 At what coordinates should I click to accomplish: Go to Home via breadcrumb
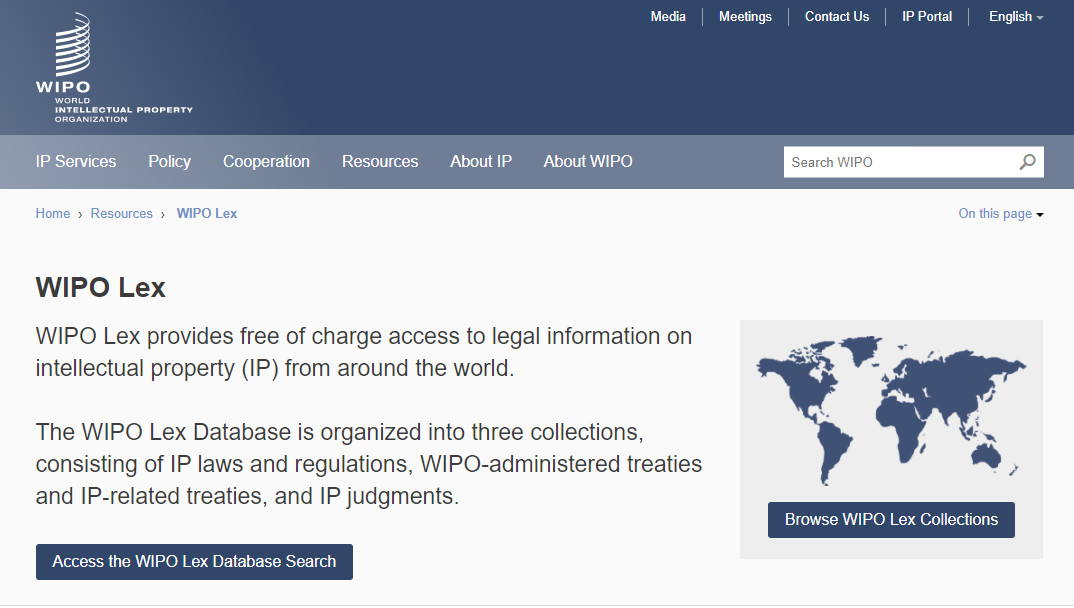(x=53, y=214)
